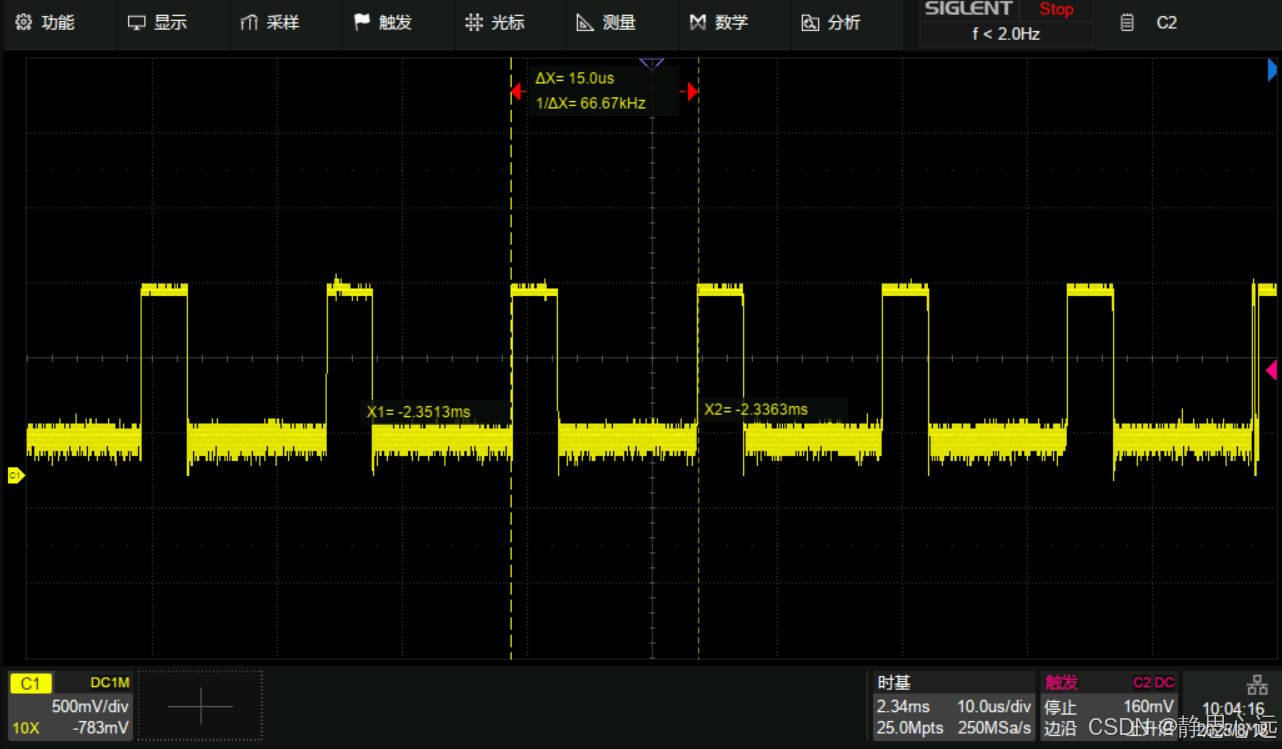Click the 10:04:16 clock display
1282x749 pixels.
(x=1234, y=709)
